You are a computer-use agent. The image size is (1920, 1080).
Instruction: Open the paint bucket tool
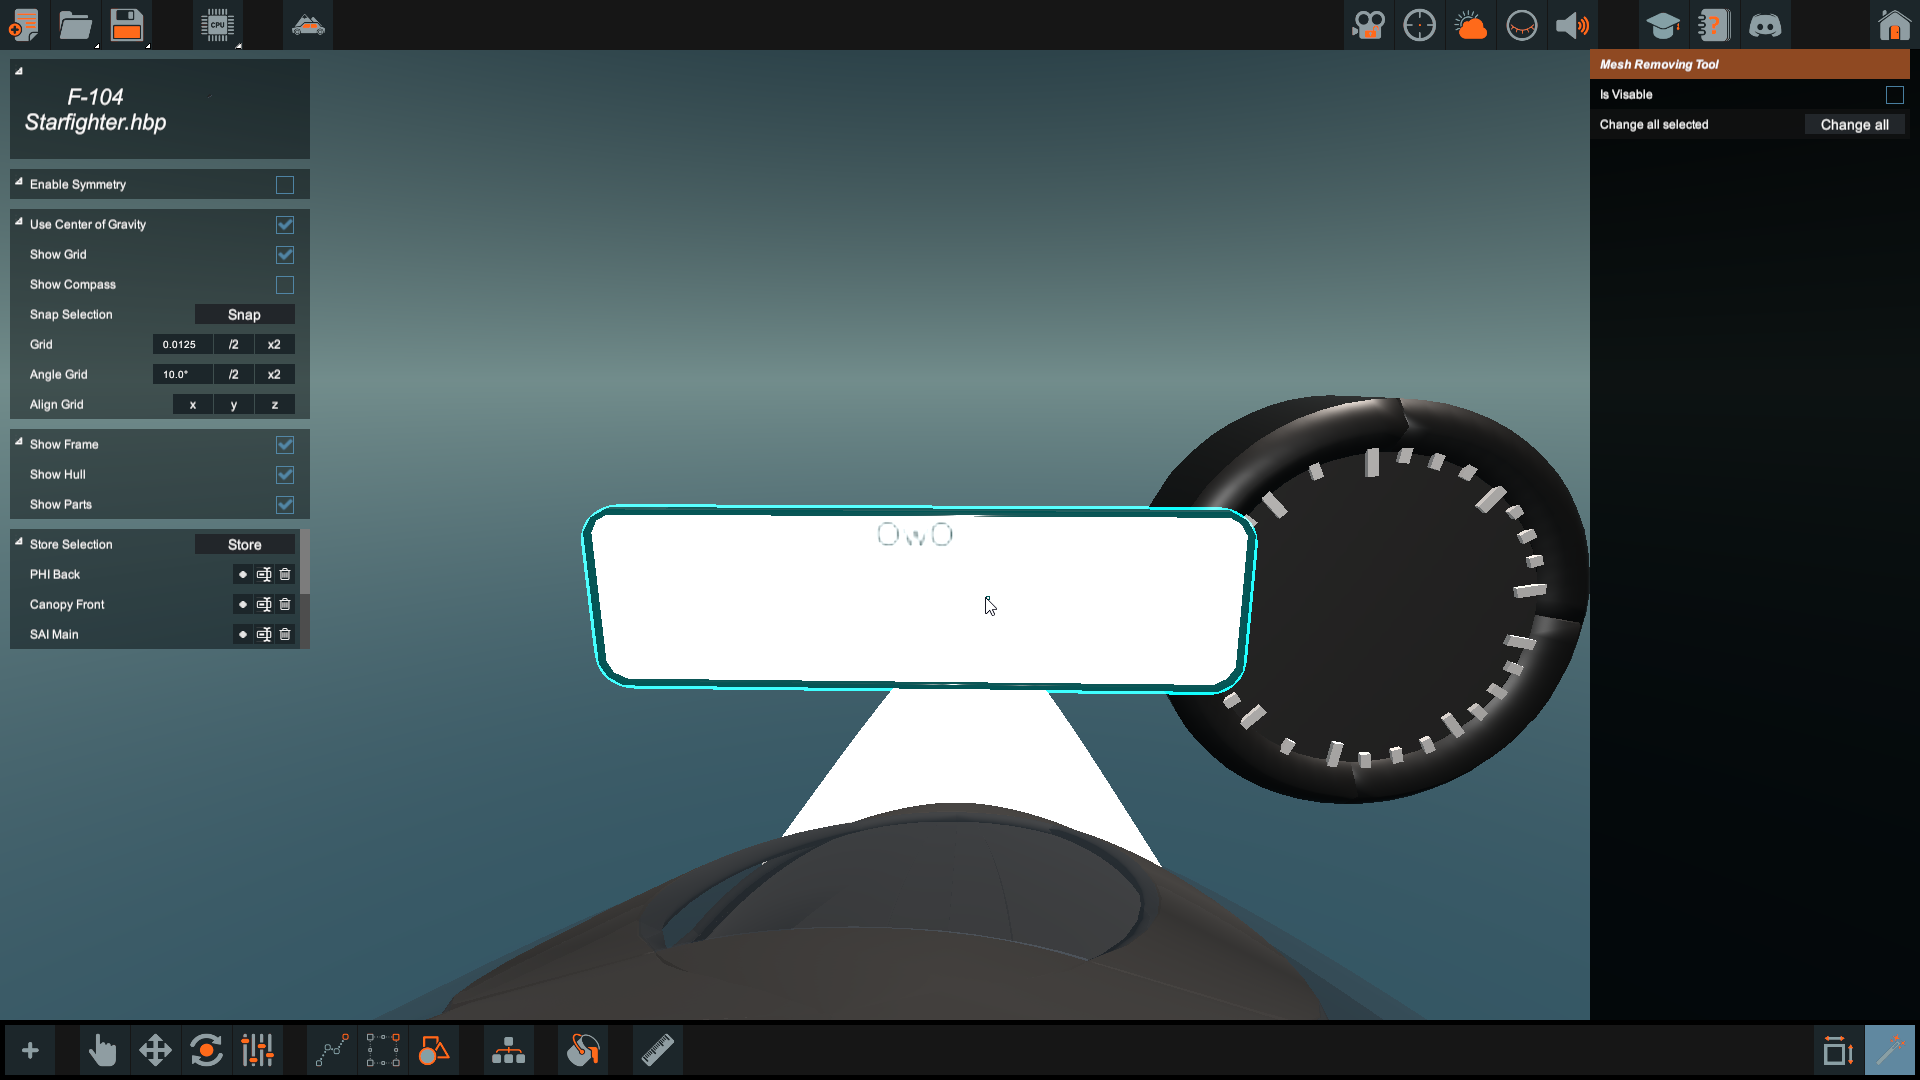coord(583,1051)
